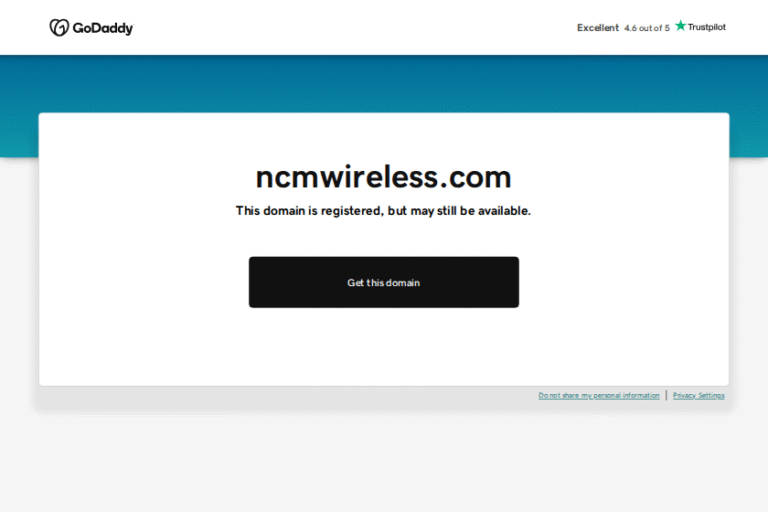The height and width of the screenshot is (512, 768).
Task: Click blank white header between logo and rating
Action: coord(353,27)
